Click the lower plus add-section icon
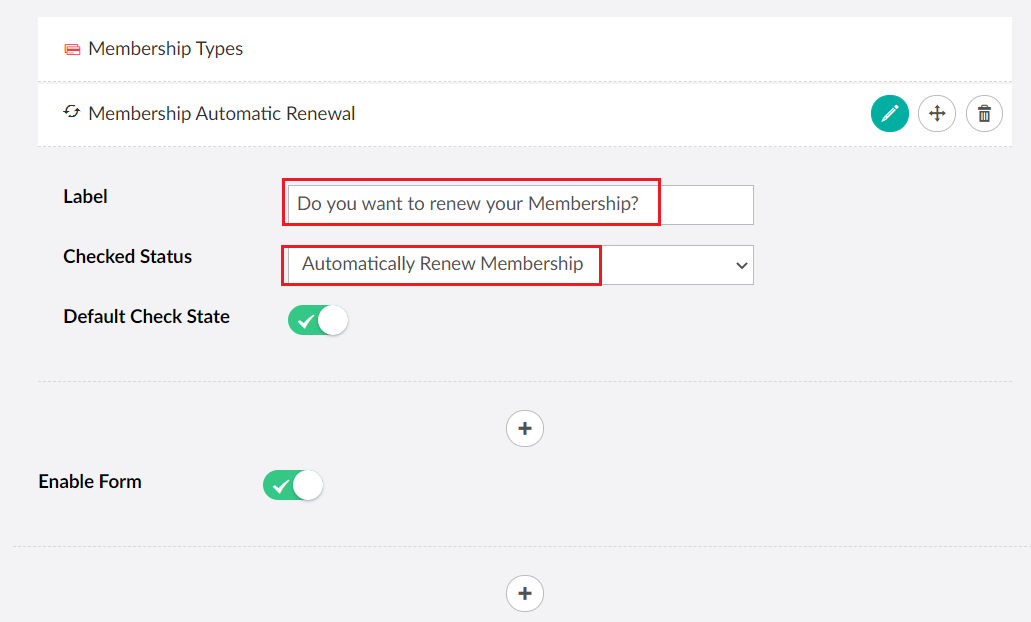 (x=524, y=593)
